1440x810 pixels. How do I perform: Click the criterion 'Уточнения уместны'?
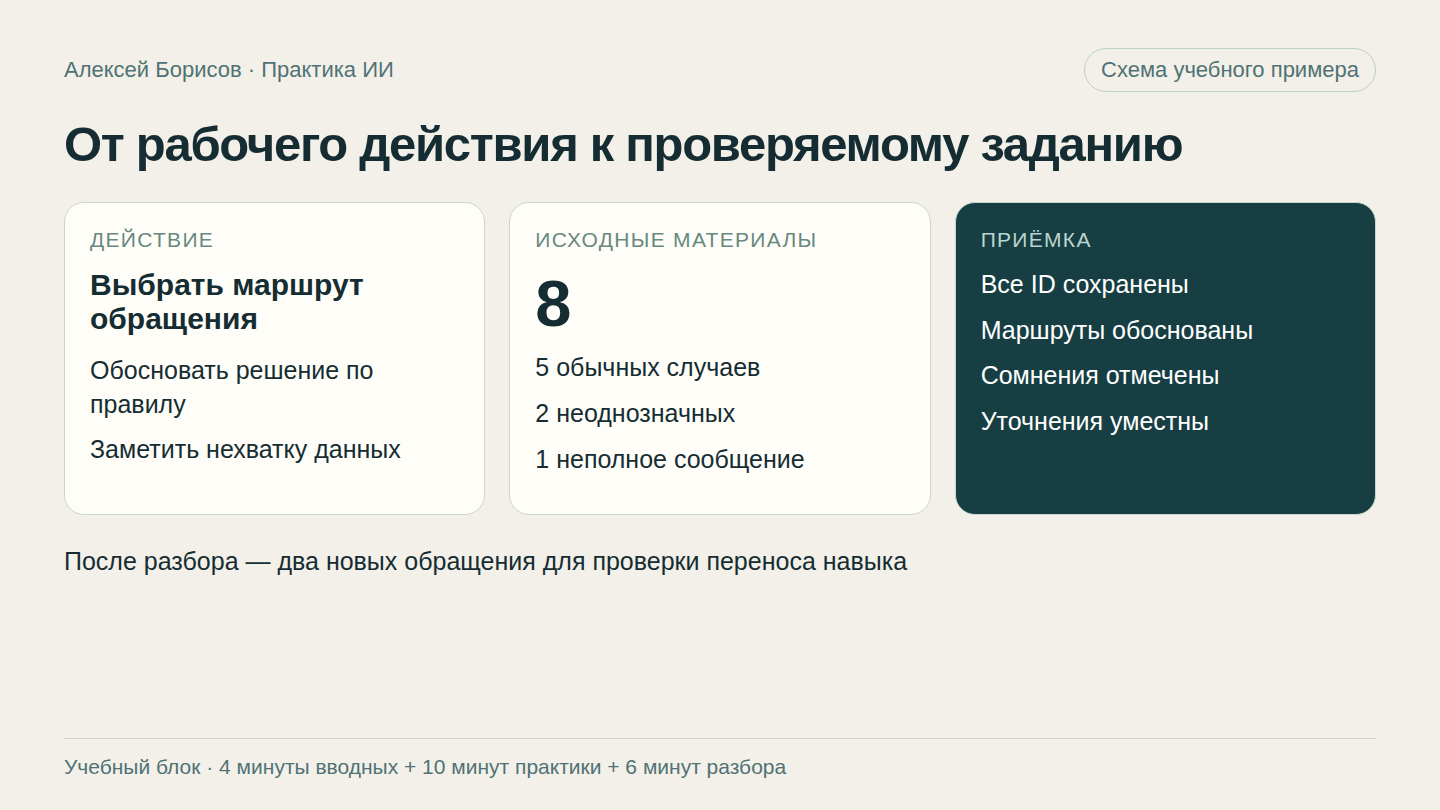click(1095, 422)
